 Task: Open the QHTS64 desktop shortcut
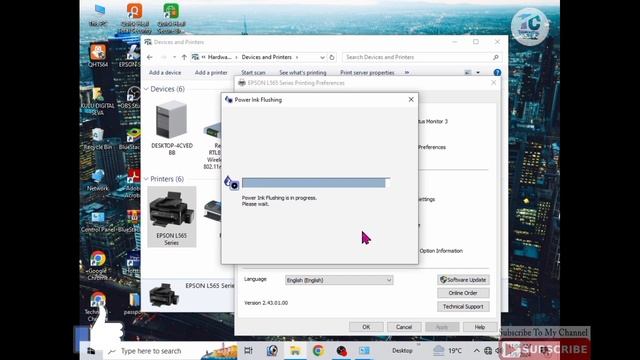click(98, 55)
